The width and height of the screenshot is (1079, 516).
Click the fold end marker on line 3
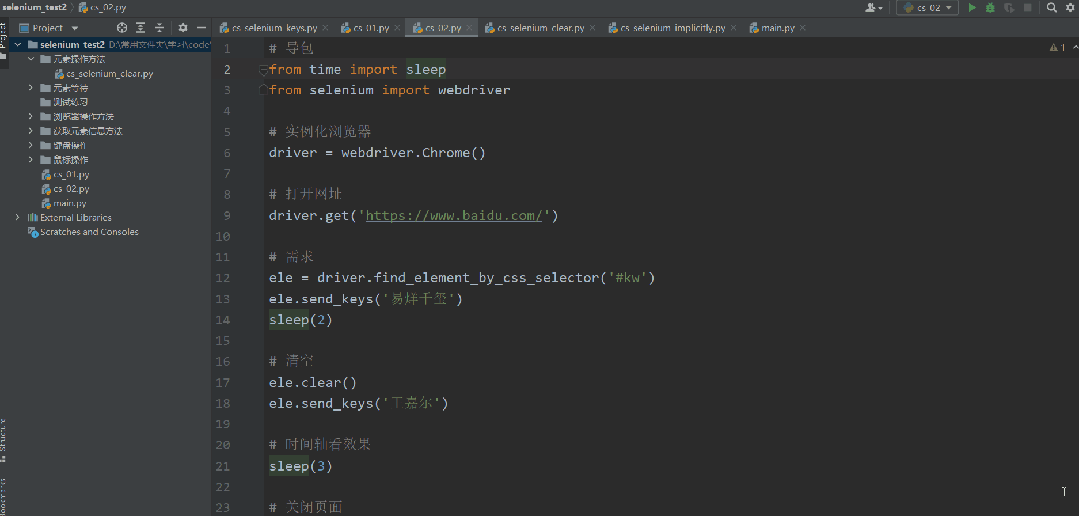coord(262,89)
